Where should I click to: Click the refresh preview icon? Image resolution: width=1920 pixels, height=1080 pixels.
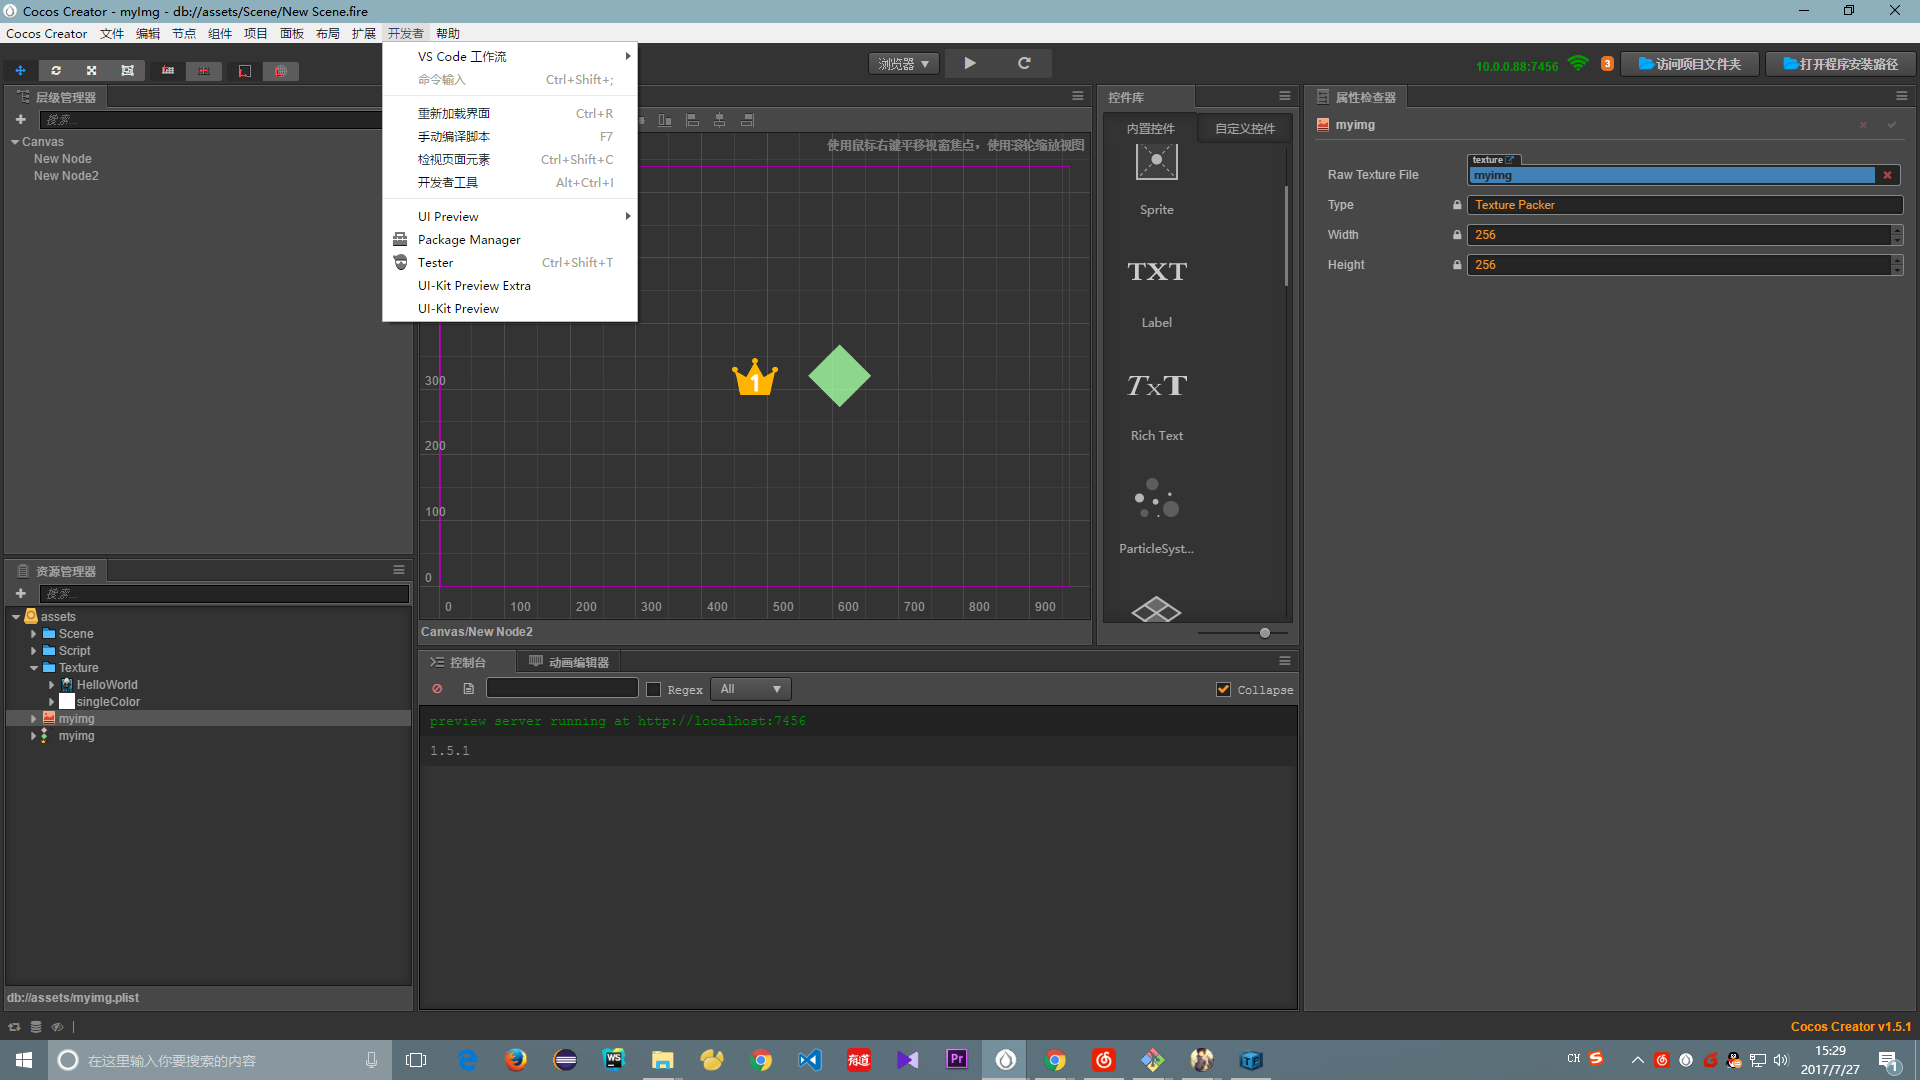1024,63
